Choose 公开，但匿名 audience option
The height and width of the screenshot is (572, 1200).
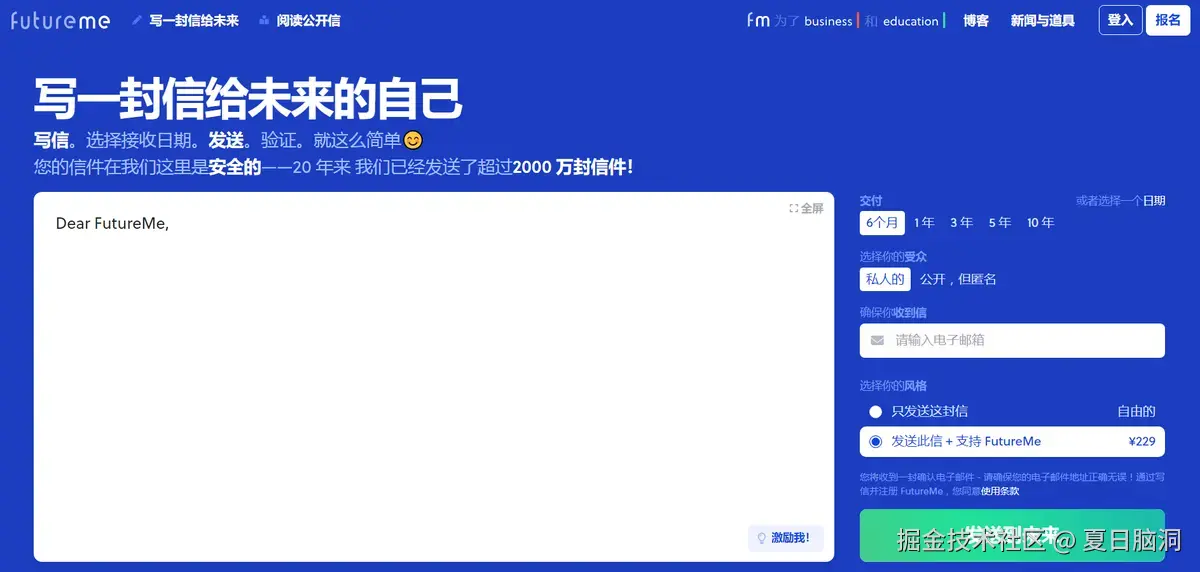coord(958,279)
